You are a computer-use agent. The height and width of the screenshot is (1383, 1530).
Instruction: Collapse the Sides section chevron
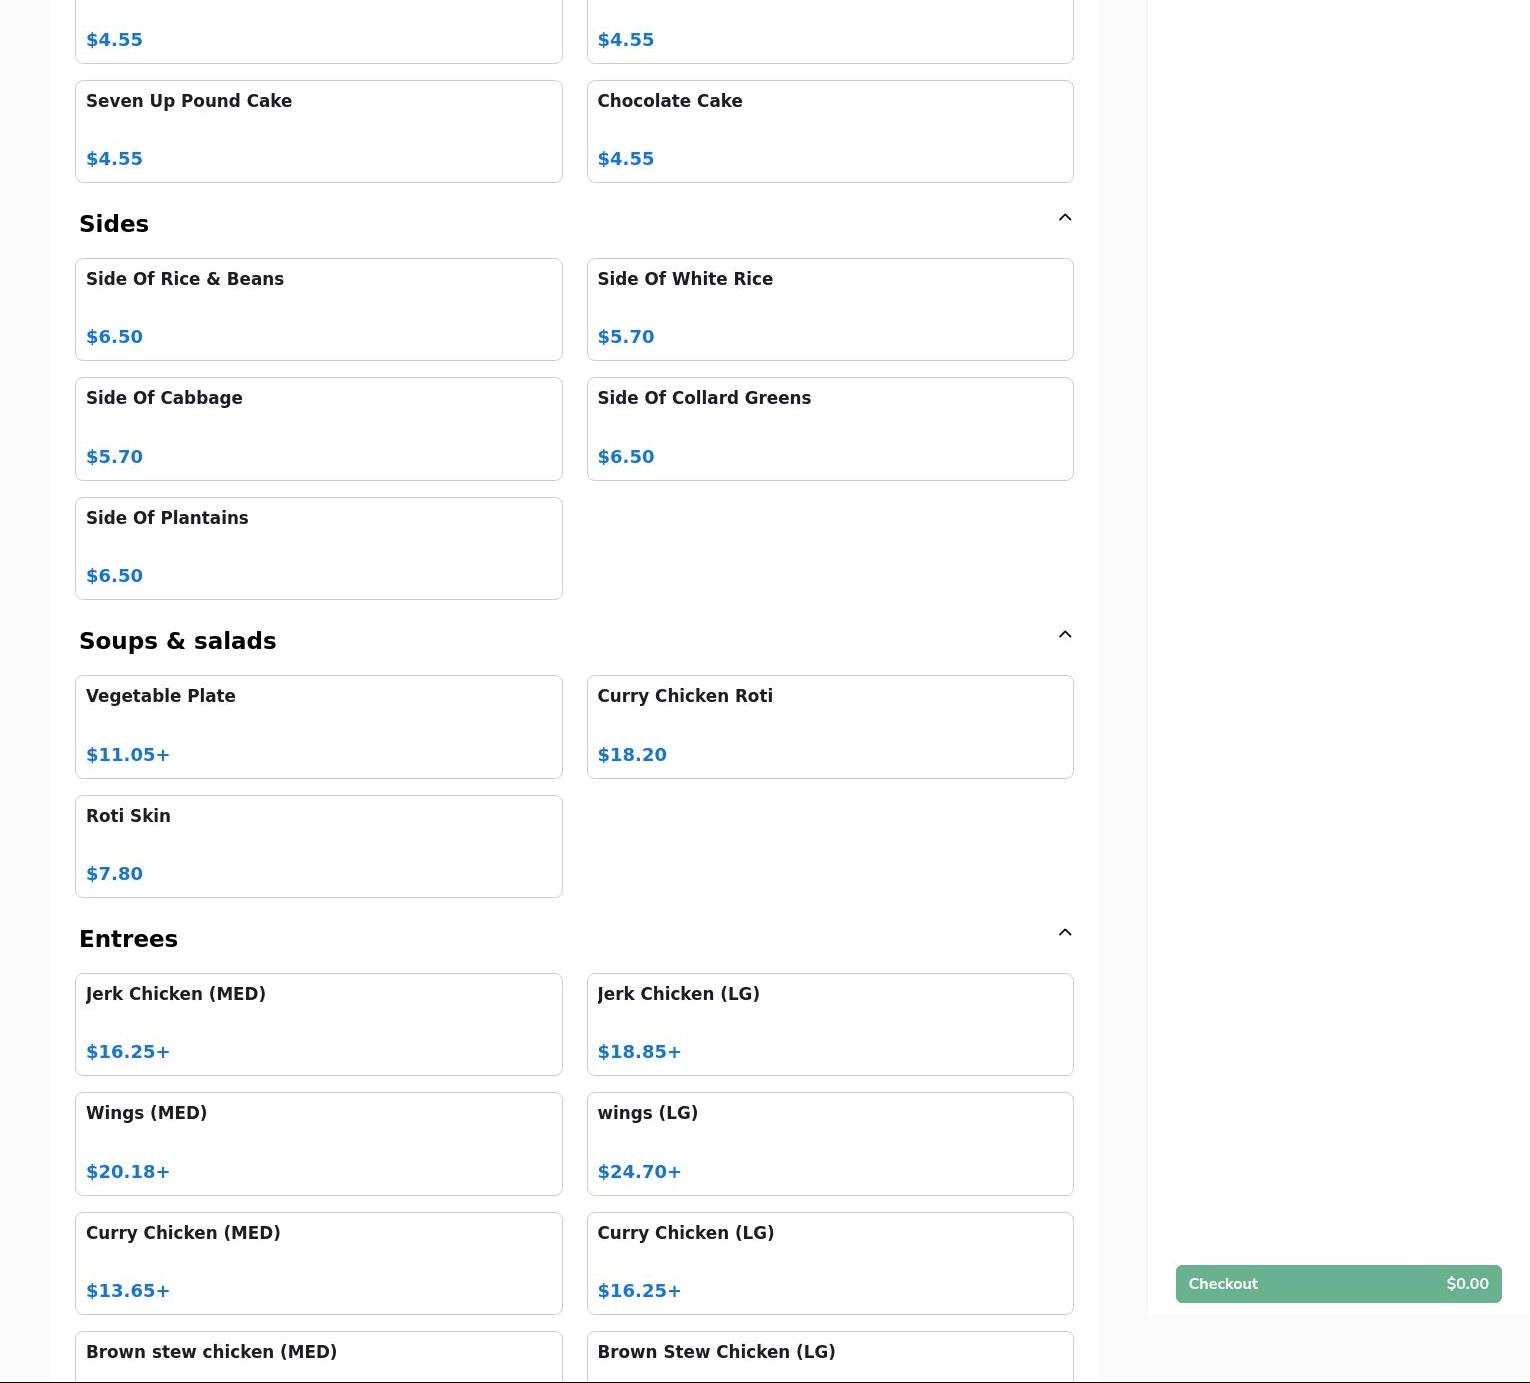point(1064,218)
